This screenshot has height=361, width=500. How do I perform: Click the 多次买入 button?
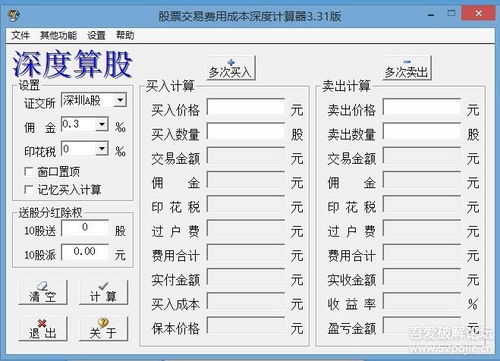coord(231,68)
